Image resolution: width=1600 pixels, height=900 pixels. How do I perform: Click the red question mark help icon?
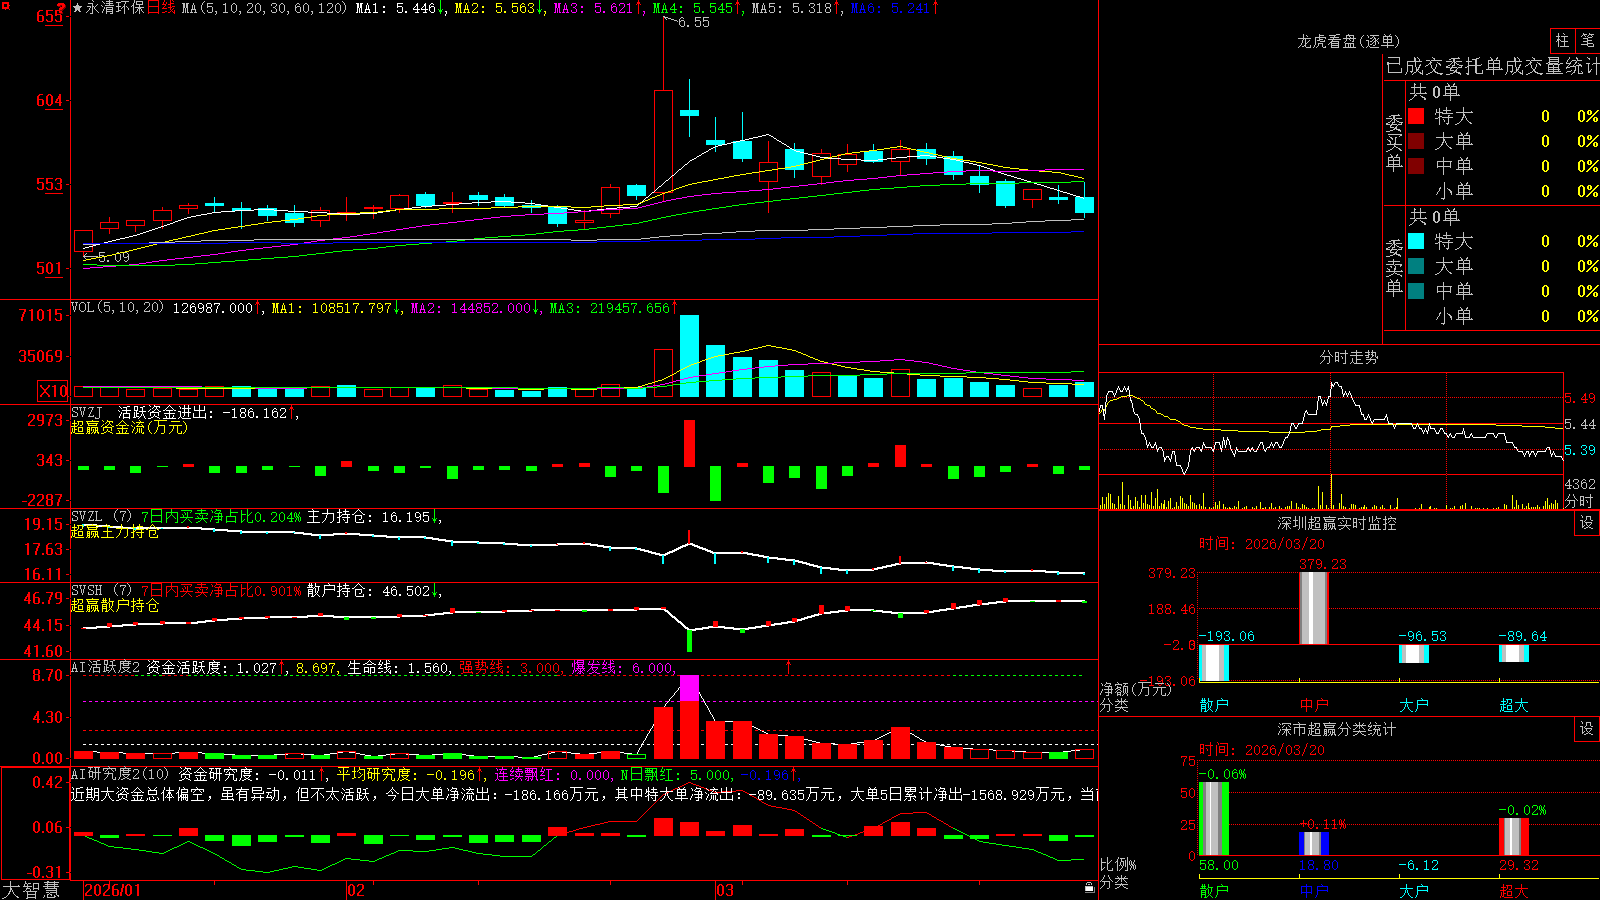click(61, 7)
